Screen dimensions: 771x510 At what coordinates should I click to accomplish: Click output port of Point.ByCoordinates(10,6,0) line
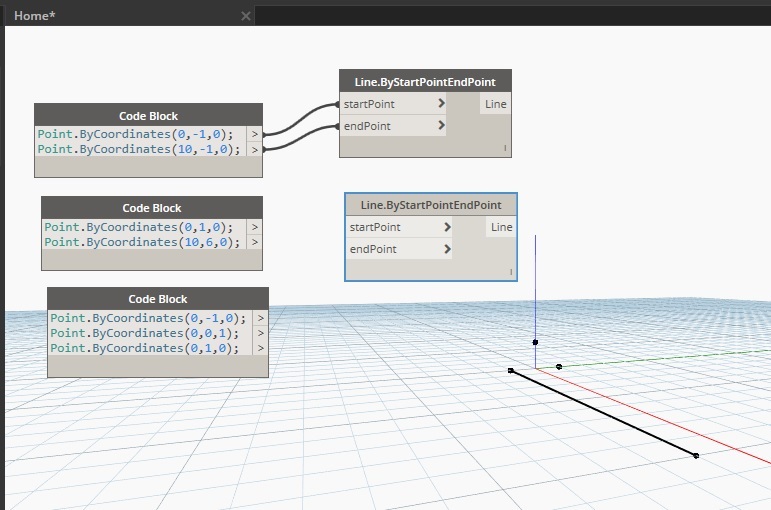pos(255,242)
